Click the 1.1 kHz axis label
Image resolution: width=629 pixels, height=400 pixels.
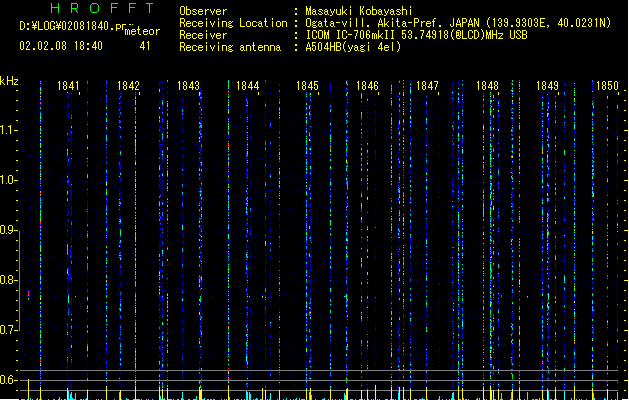[7, 130]
